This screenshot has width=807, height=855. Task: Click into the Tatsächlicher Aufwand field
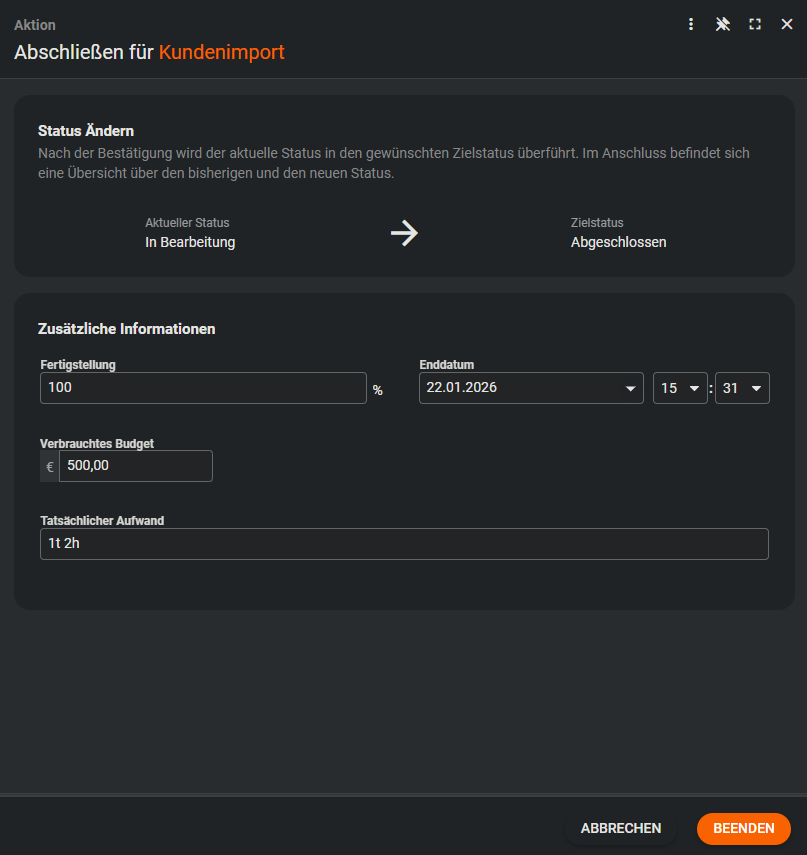[404, 544]
